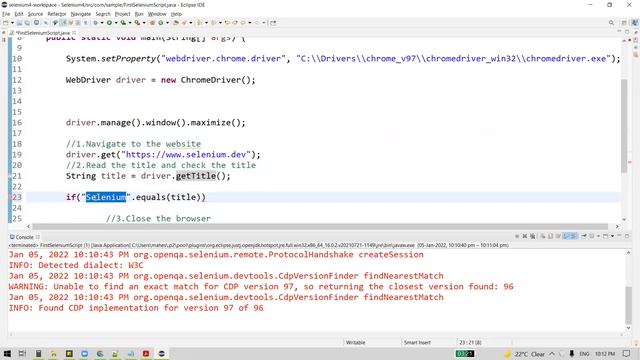
Task: Open the Coverage dropdown arrow
Action: click(x=130, y=23)
